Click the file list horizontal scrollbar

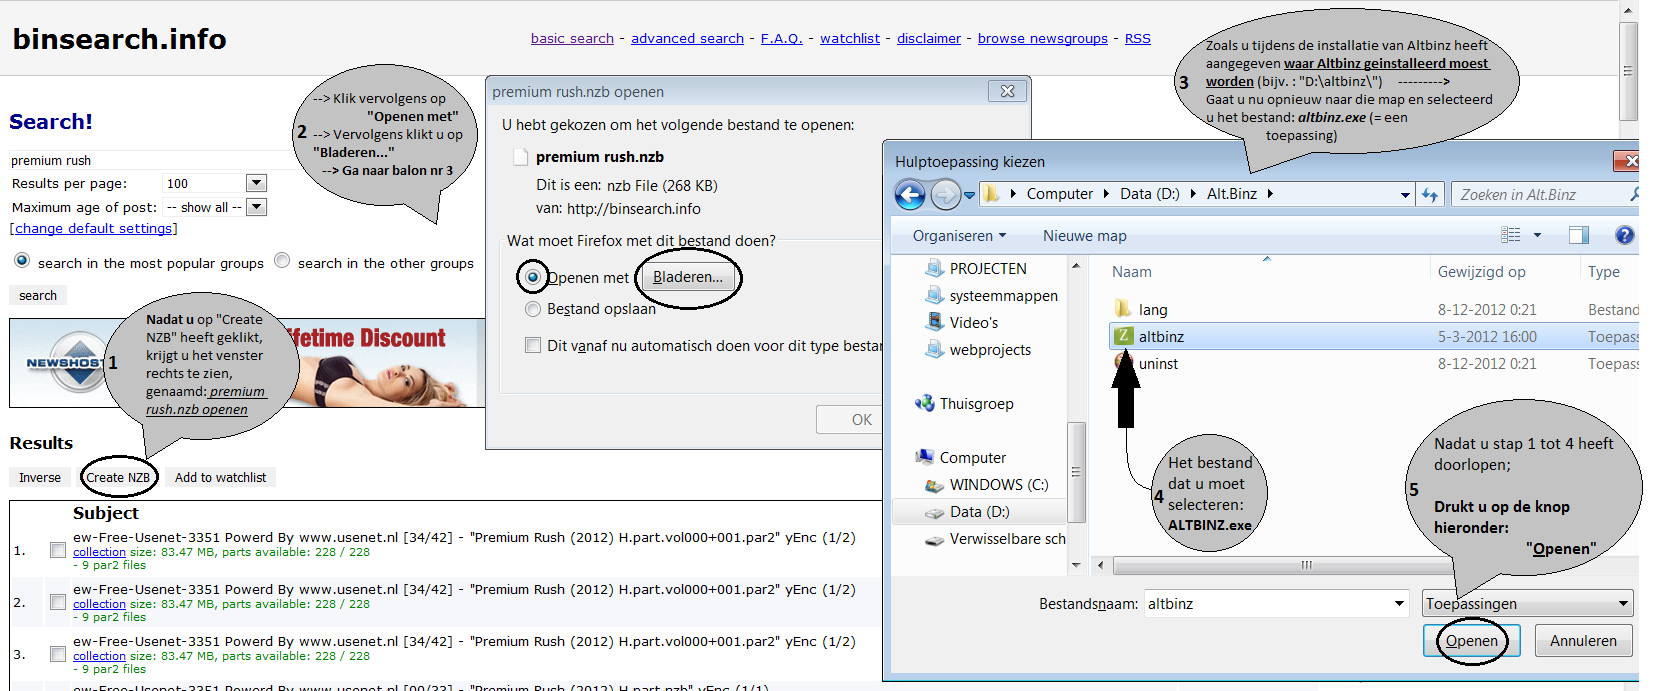pyautogui.click(x=1305, y=565)
